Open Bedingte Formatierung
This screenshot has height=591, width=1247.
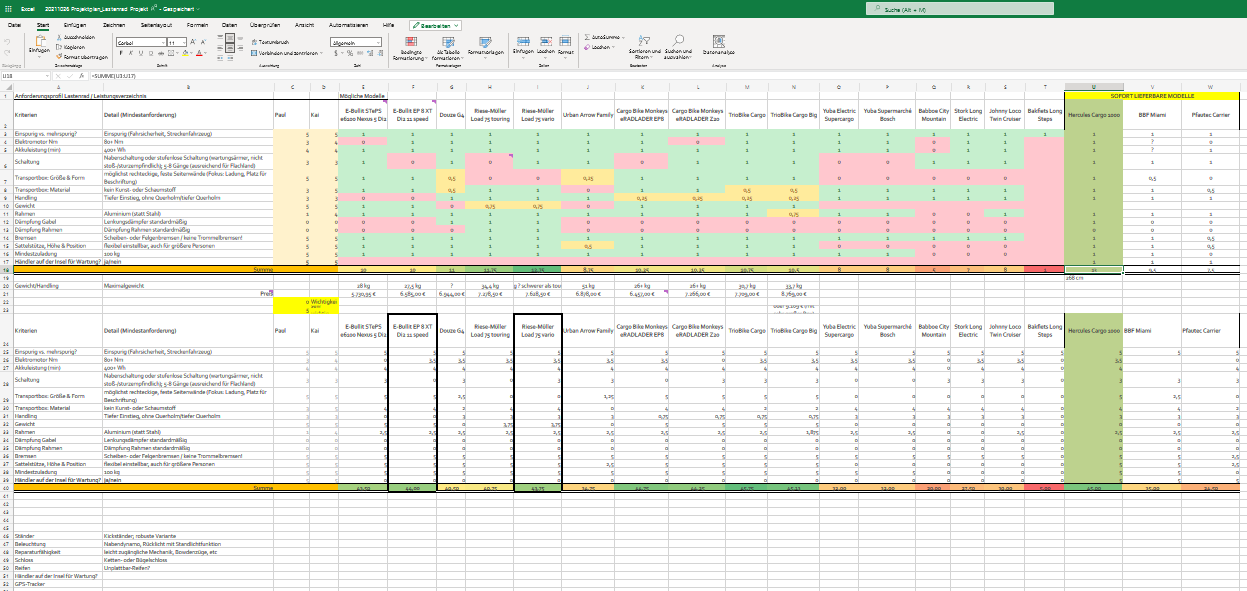click(x=410, y=50)
